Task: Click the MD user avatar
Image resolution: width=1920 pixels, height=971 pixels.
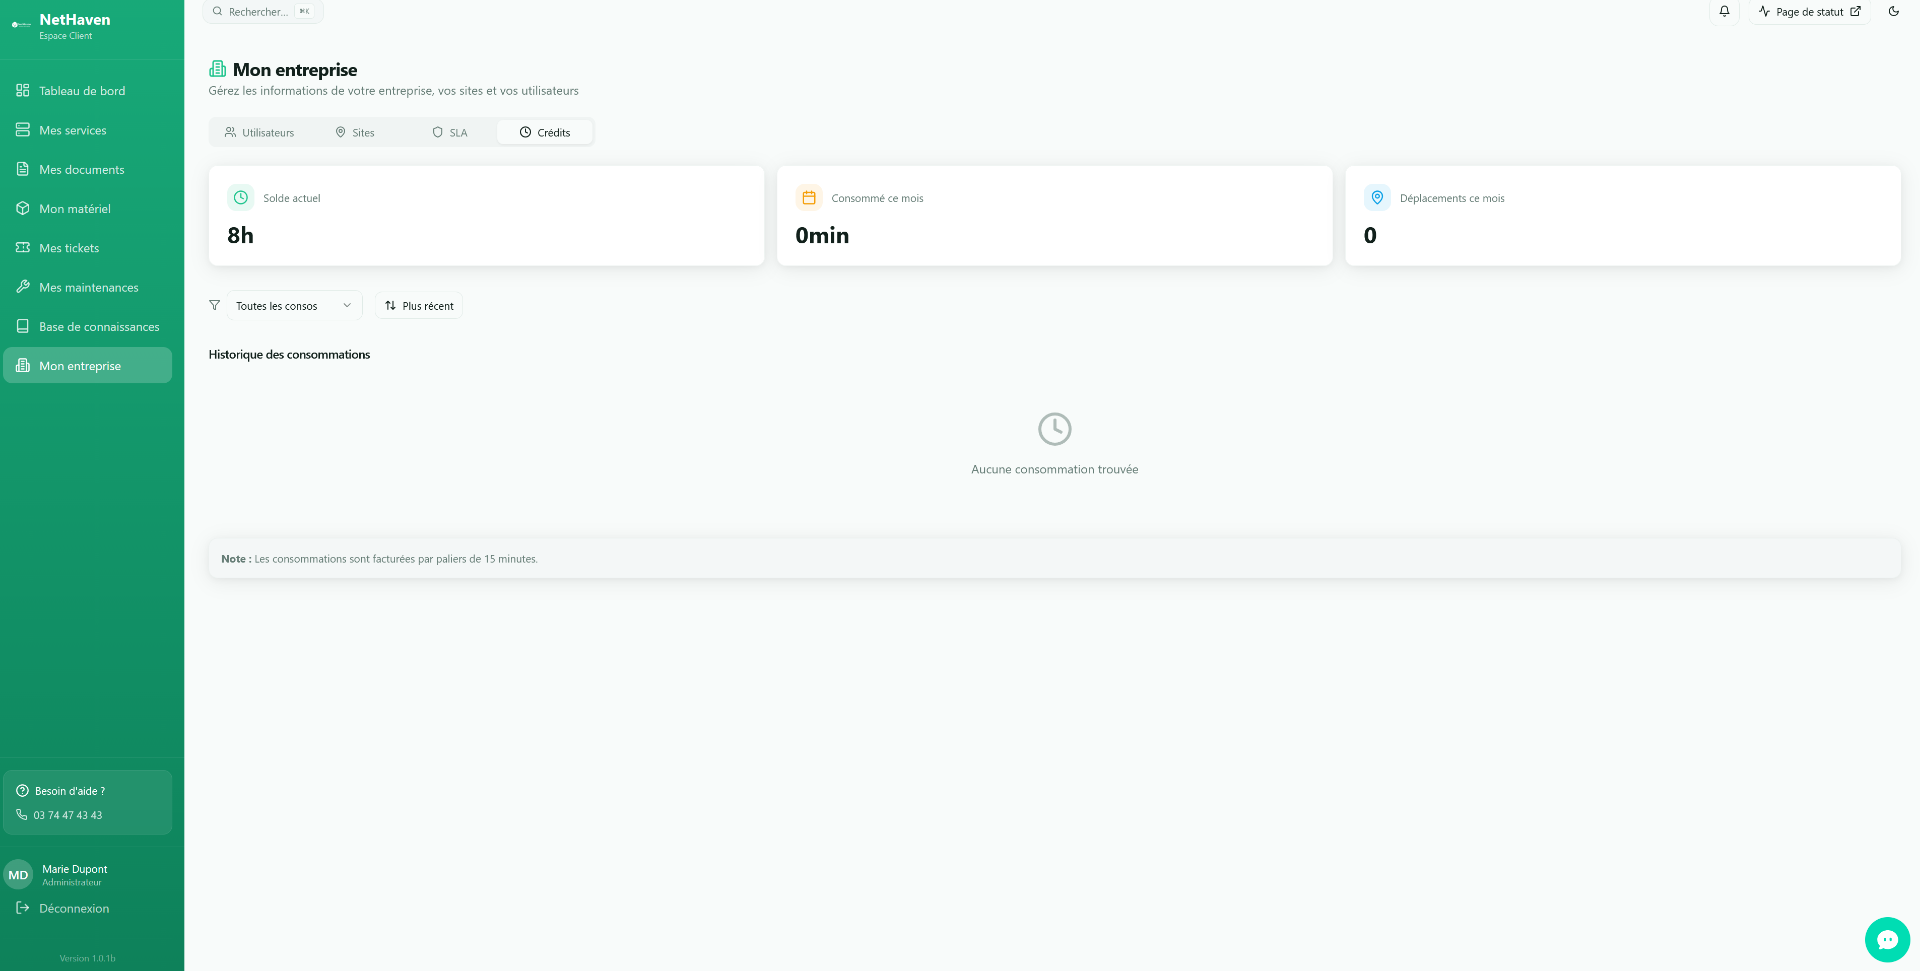Action: point(18,875)
